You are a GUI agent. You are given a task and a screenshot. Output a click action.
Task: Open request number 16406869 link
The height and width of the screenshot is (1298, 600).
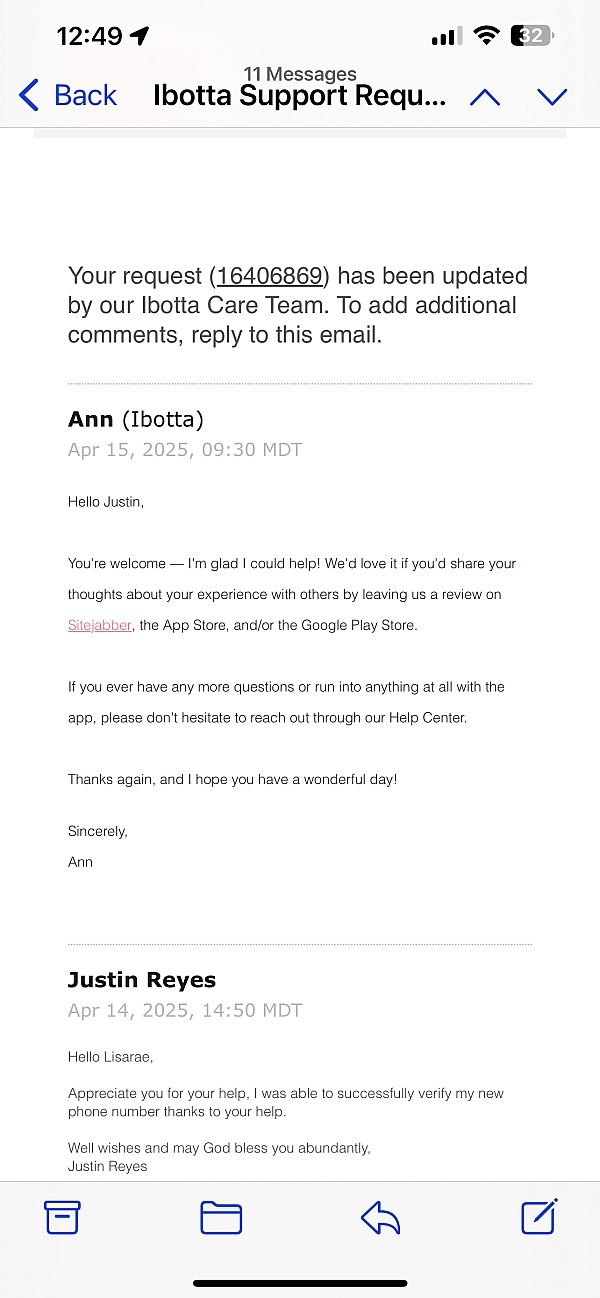269,276
